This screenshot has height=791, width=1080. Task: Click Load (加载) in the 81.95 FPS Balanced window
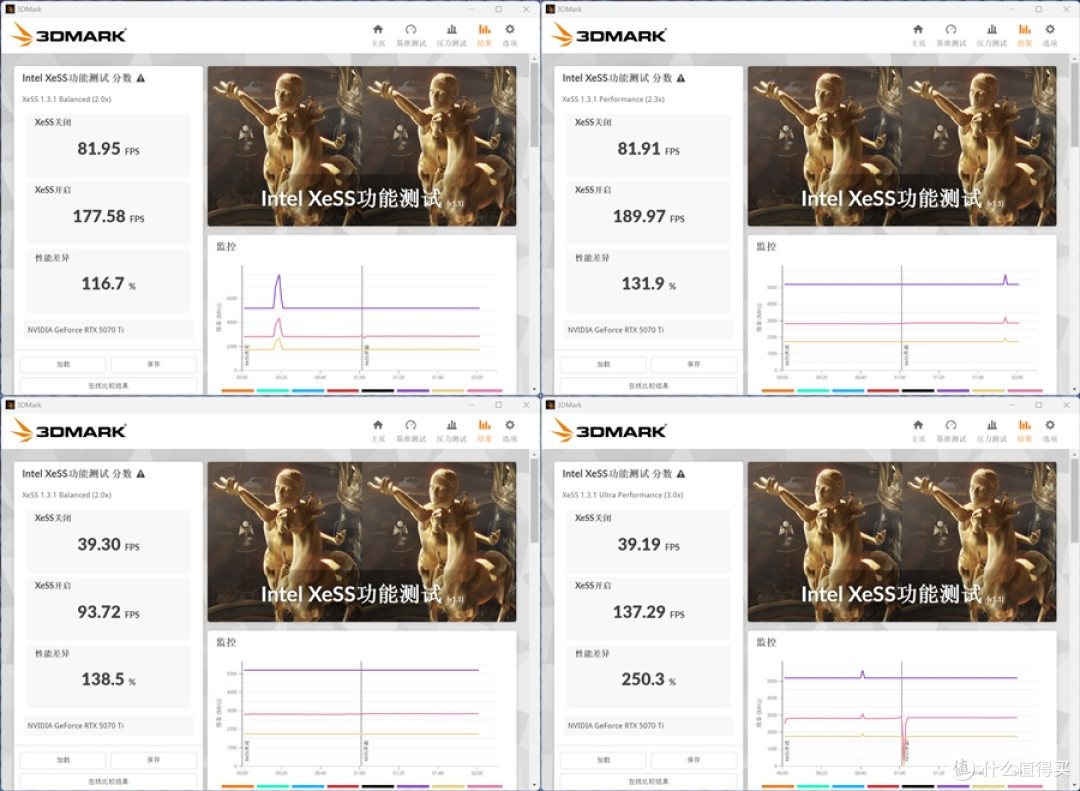(63, 364)
